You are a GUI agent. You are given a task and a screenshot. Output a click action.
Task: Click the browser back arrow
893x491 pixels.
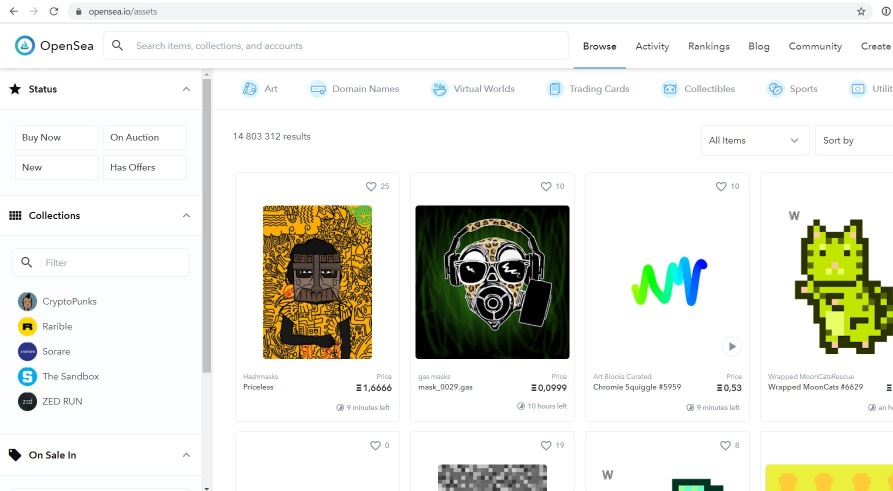(14, 11)
